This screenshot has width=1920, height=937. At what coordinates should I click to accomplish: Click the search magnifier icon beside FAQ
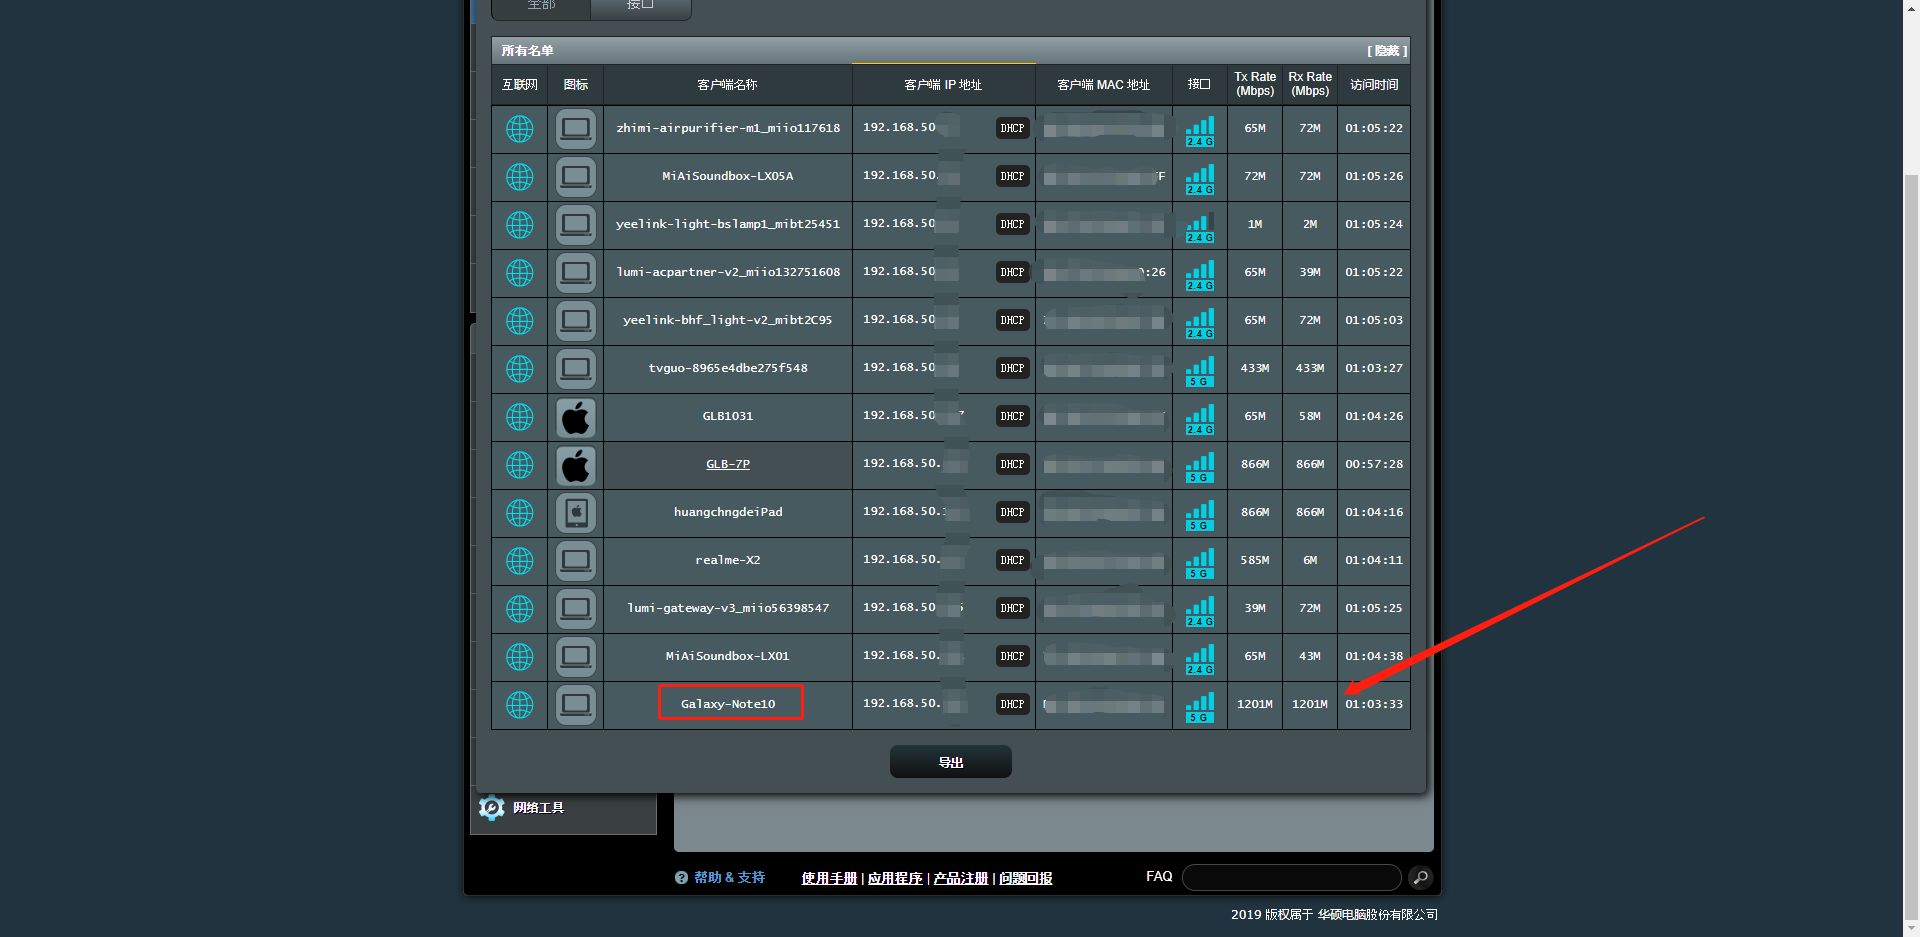tap(1420, 878)
